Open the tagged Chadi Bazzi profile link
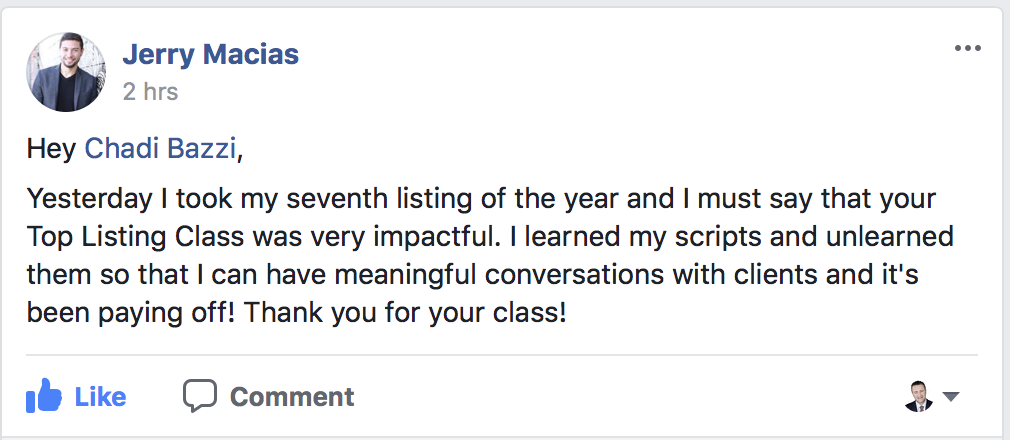This screenshot has width=1010, height=440. [162, 149]
